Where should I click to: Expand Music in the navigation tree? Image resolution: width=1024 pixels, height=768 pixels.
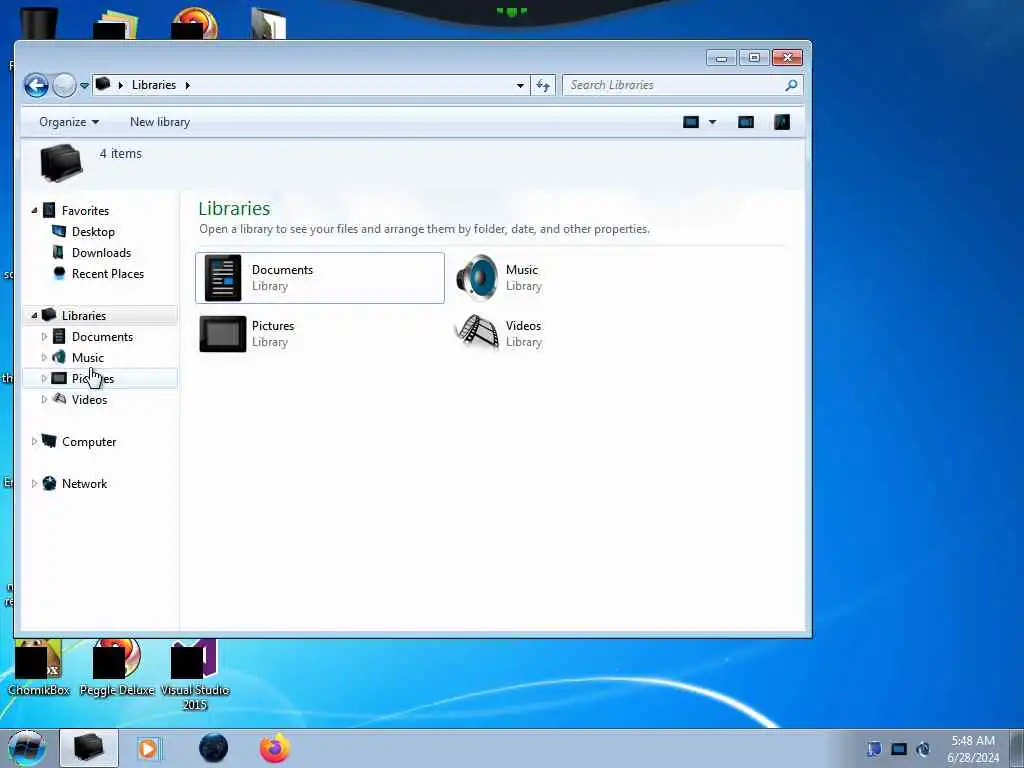(44, 357)
